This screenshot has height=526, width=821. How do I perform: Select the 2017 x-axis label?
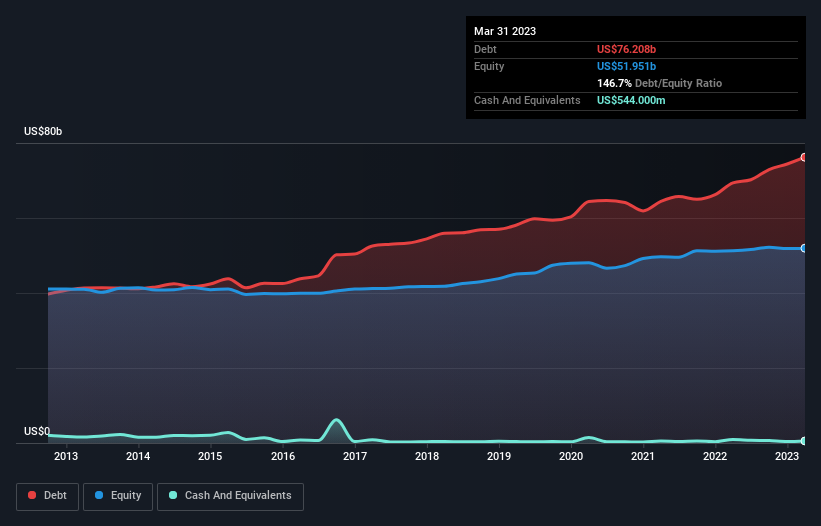coord(354,456)
